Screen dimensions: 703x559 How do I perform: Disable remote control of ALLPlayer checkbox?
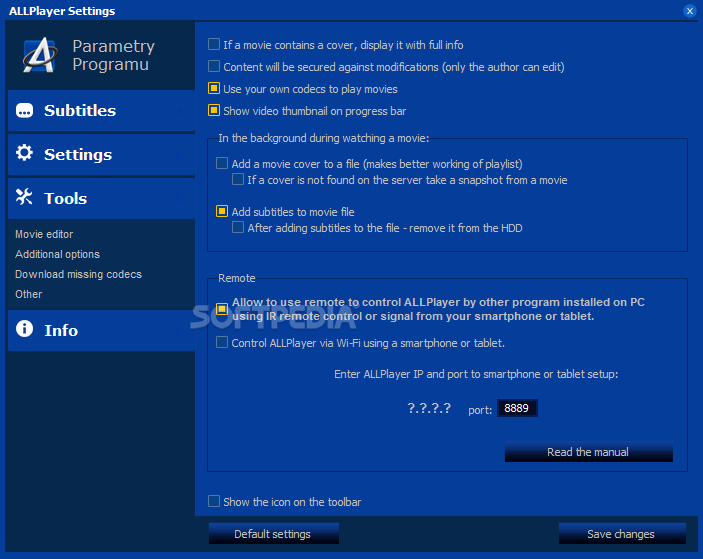222,309
